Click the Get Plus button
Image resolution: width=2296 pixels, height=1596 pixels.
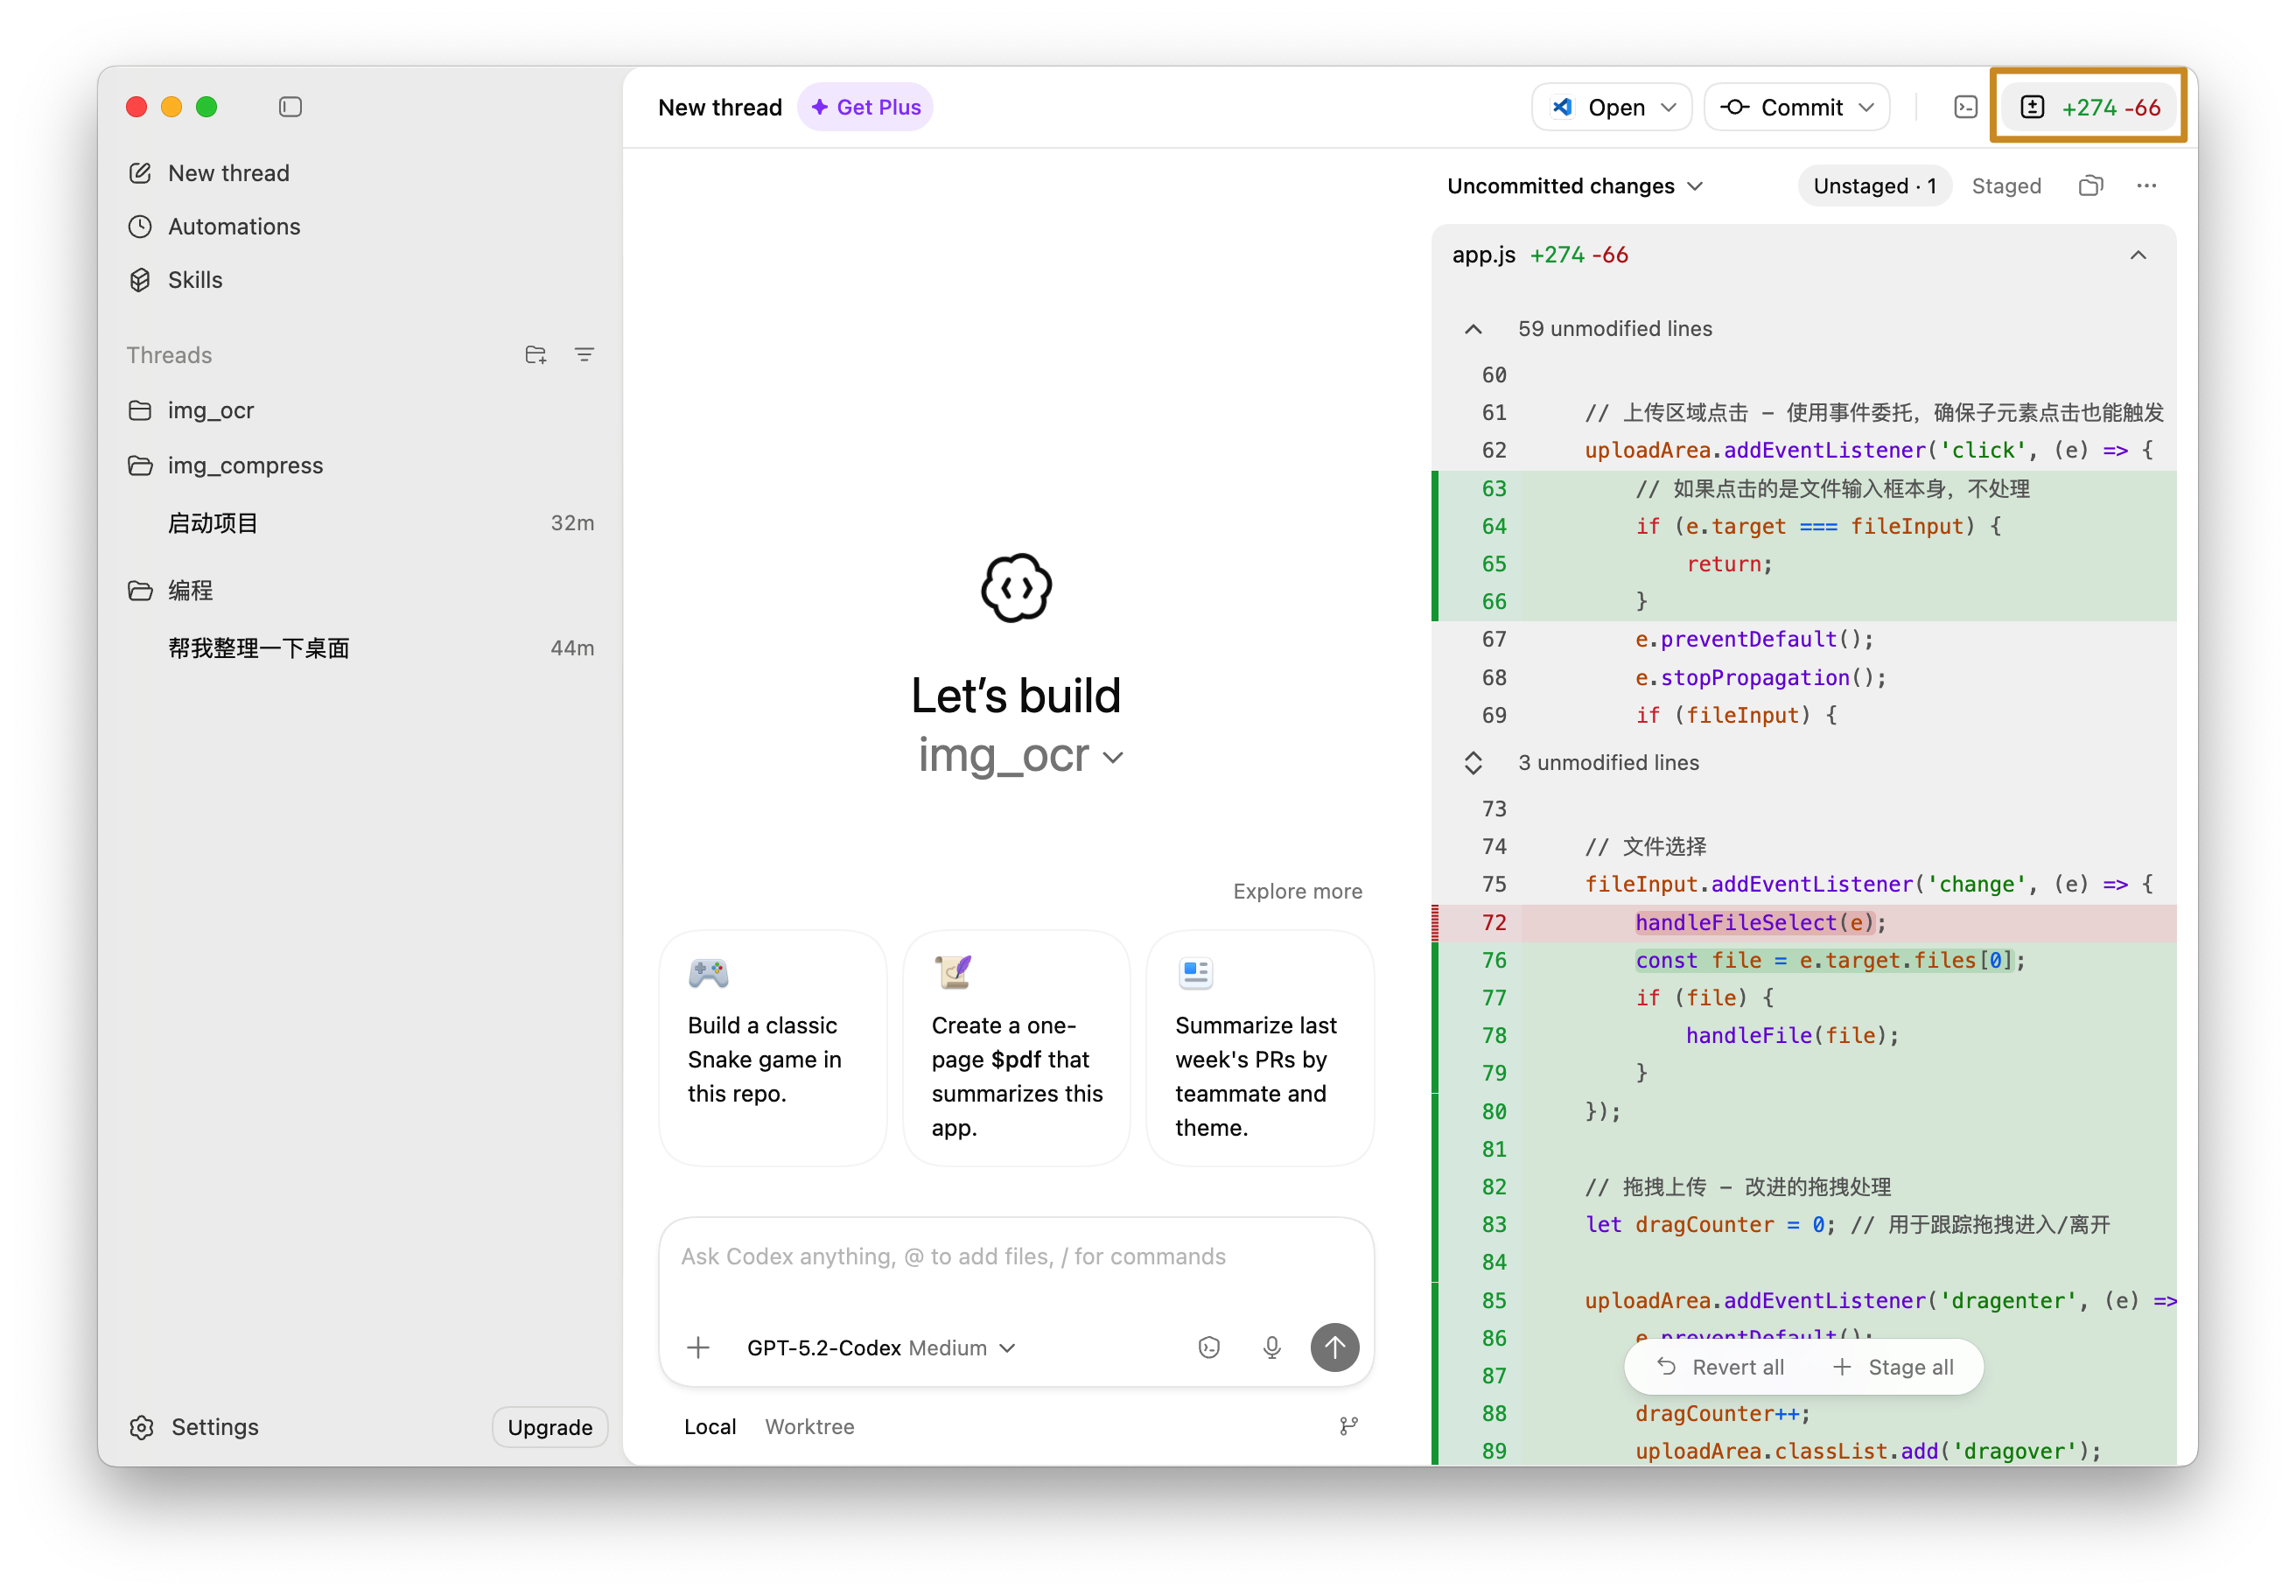(x=865, y=107)
